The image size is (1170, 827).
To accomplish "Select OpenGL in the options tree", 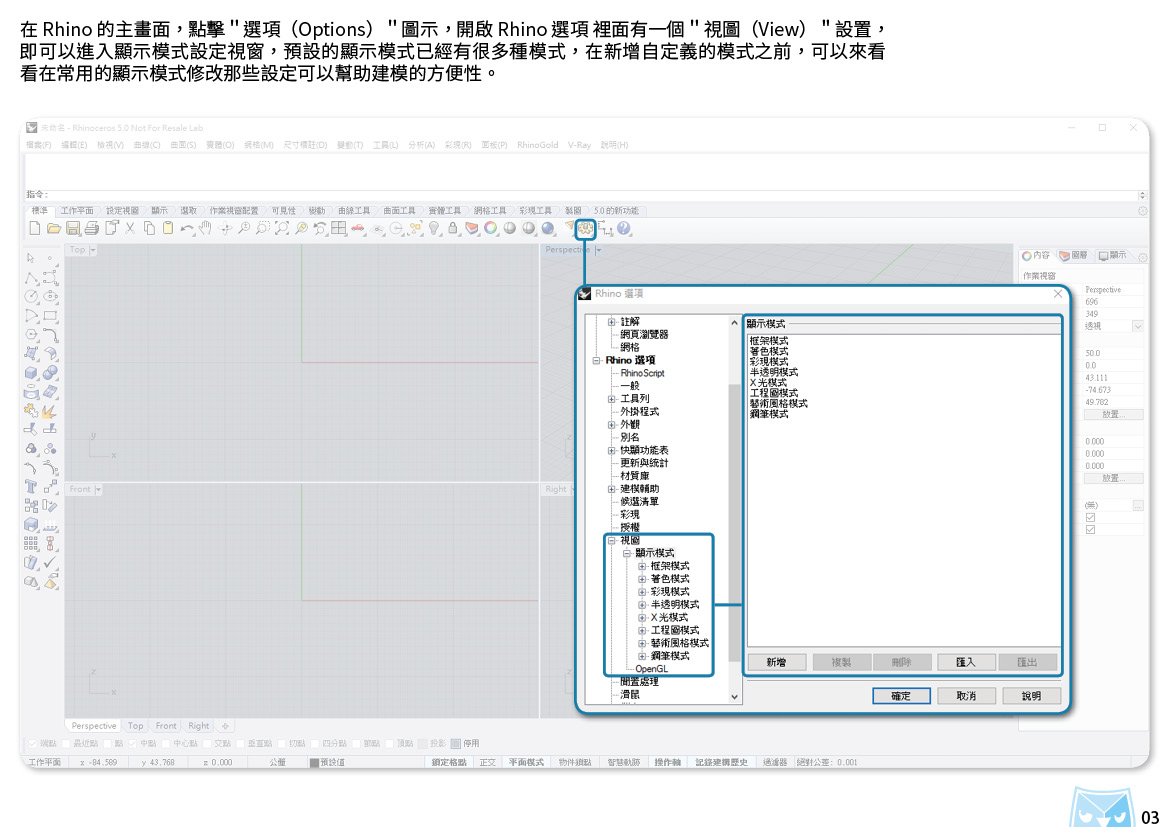I will click(651, 669).
